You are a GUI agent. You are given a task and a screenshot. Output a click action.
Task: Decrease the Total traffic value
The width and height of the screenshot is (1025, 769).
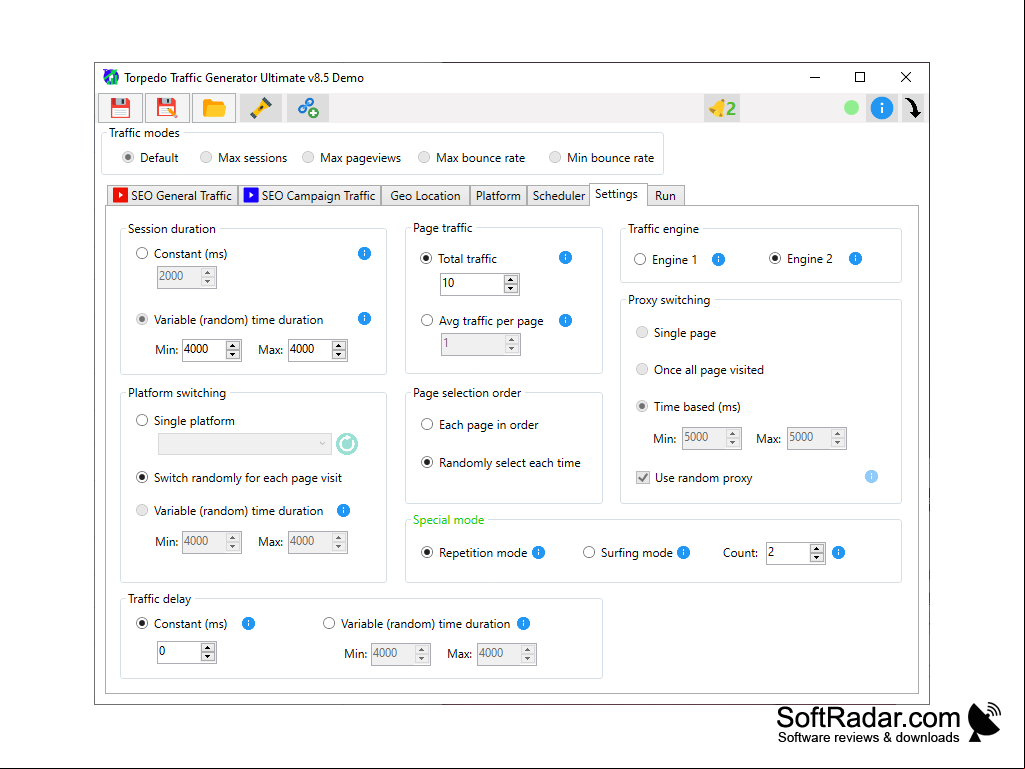tap(511, 288)
